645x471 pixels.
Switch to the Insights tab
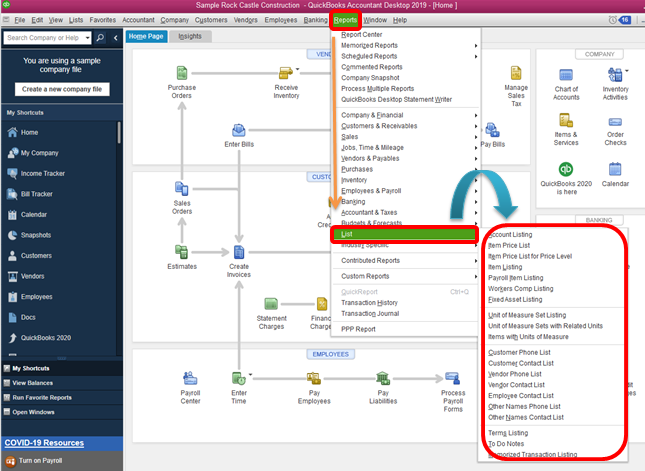(x=190, y=36)
